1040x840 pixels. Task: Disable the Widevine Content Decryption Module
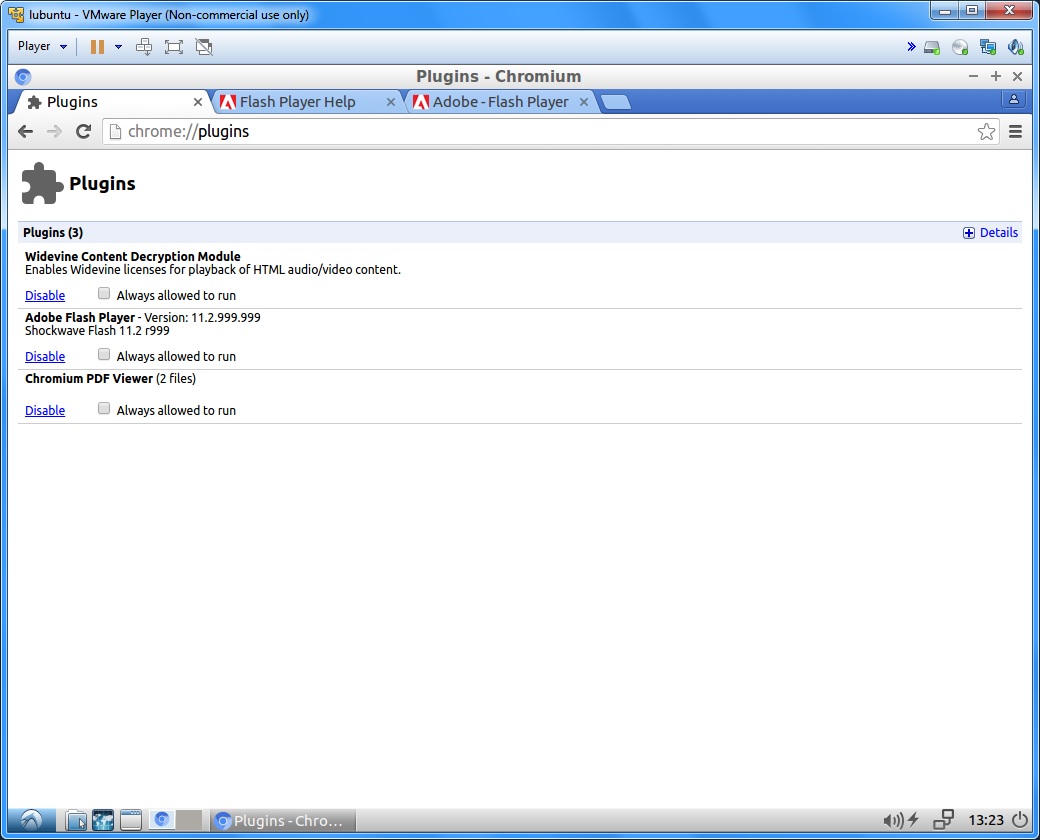pyautogui.click(x=45, y=295)
